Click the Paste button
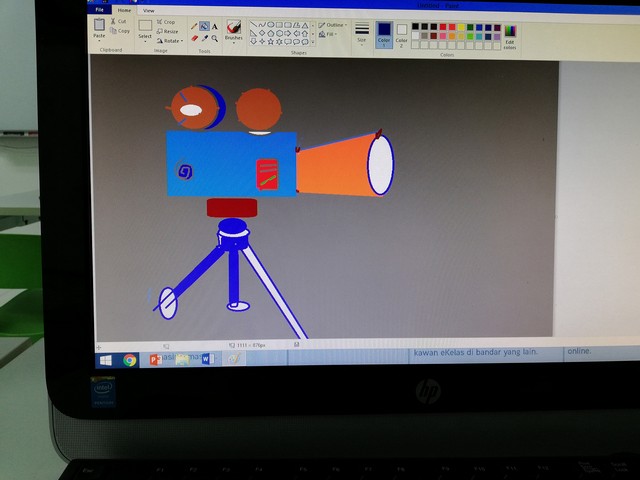This screenshot has height=480, width=640. coord(99,30)
